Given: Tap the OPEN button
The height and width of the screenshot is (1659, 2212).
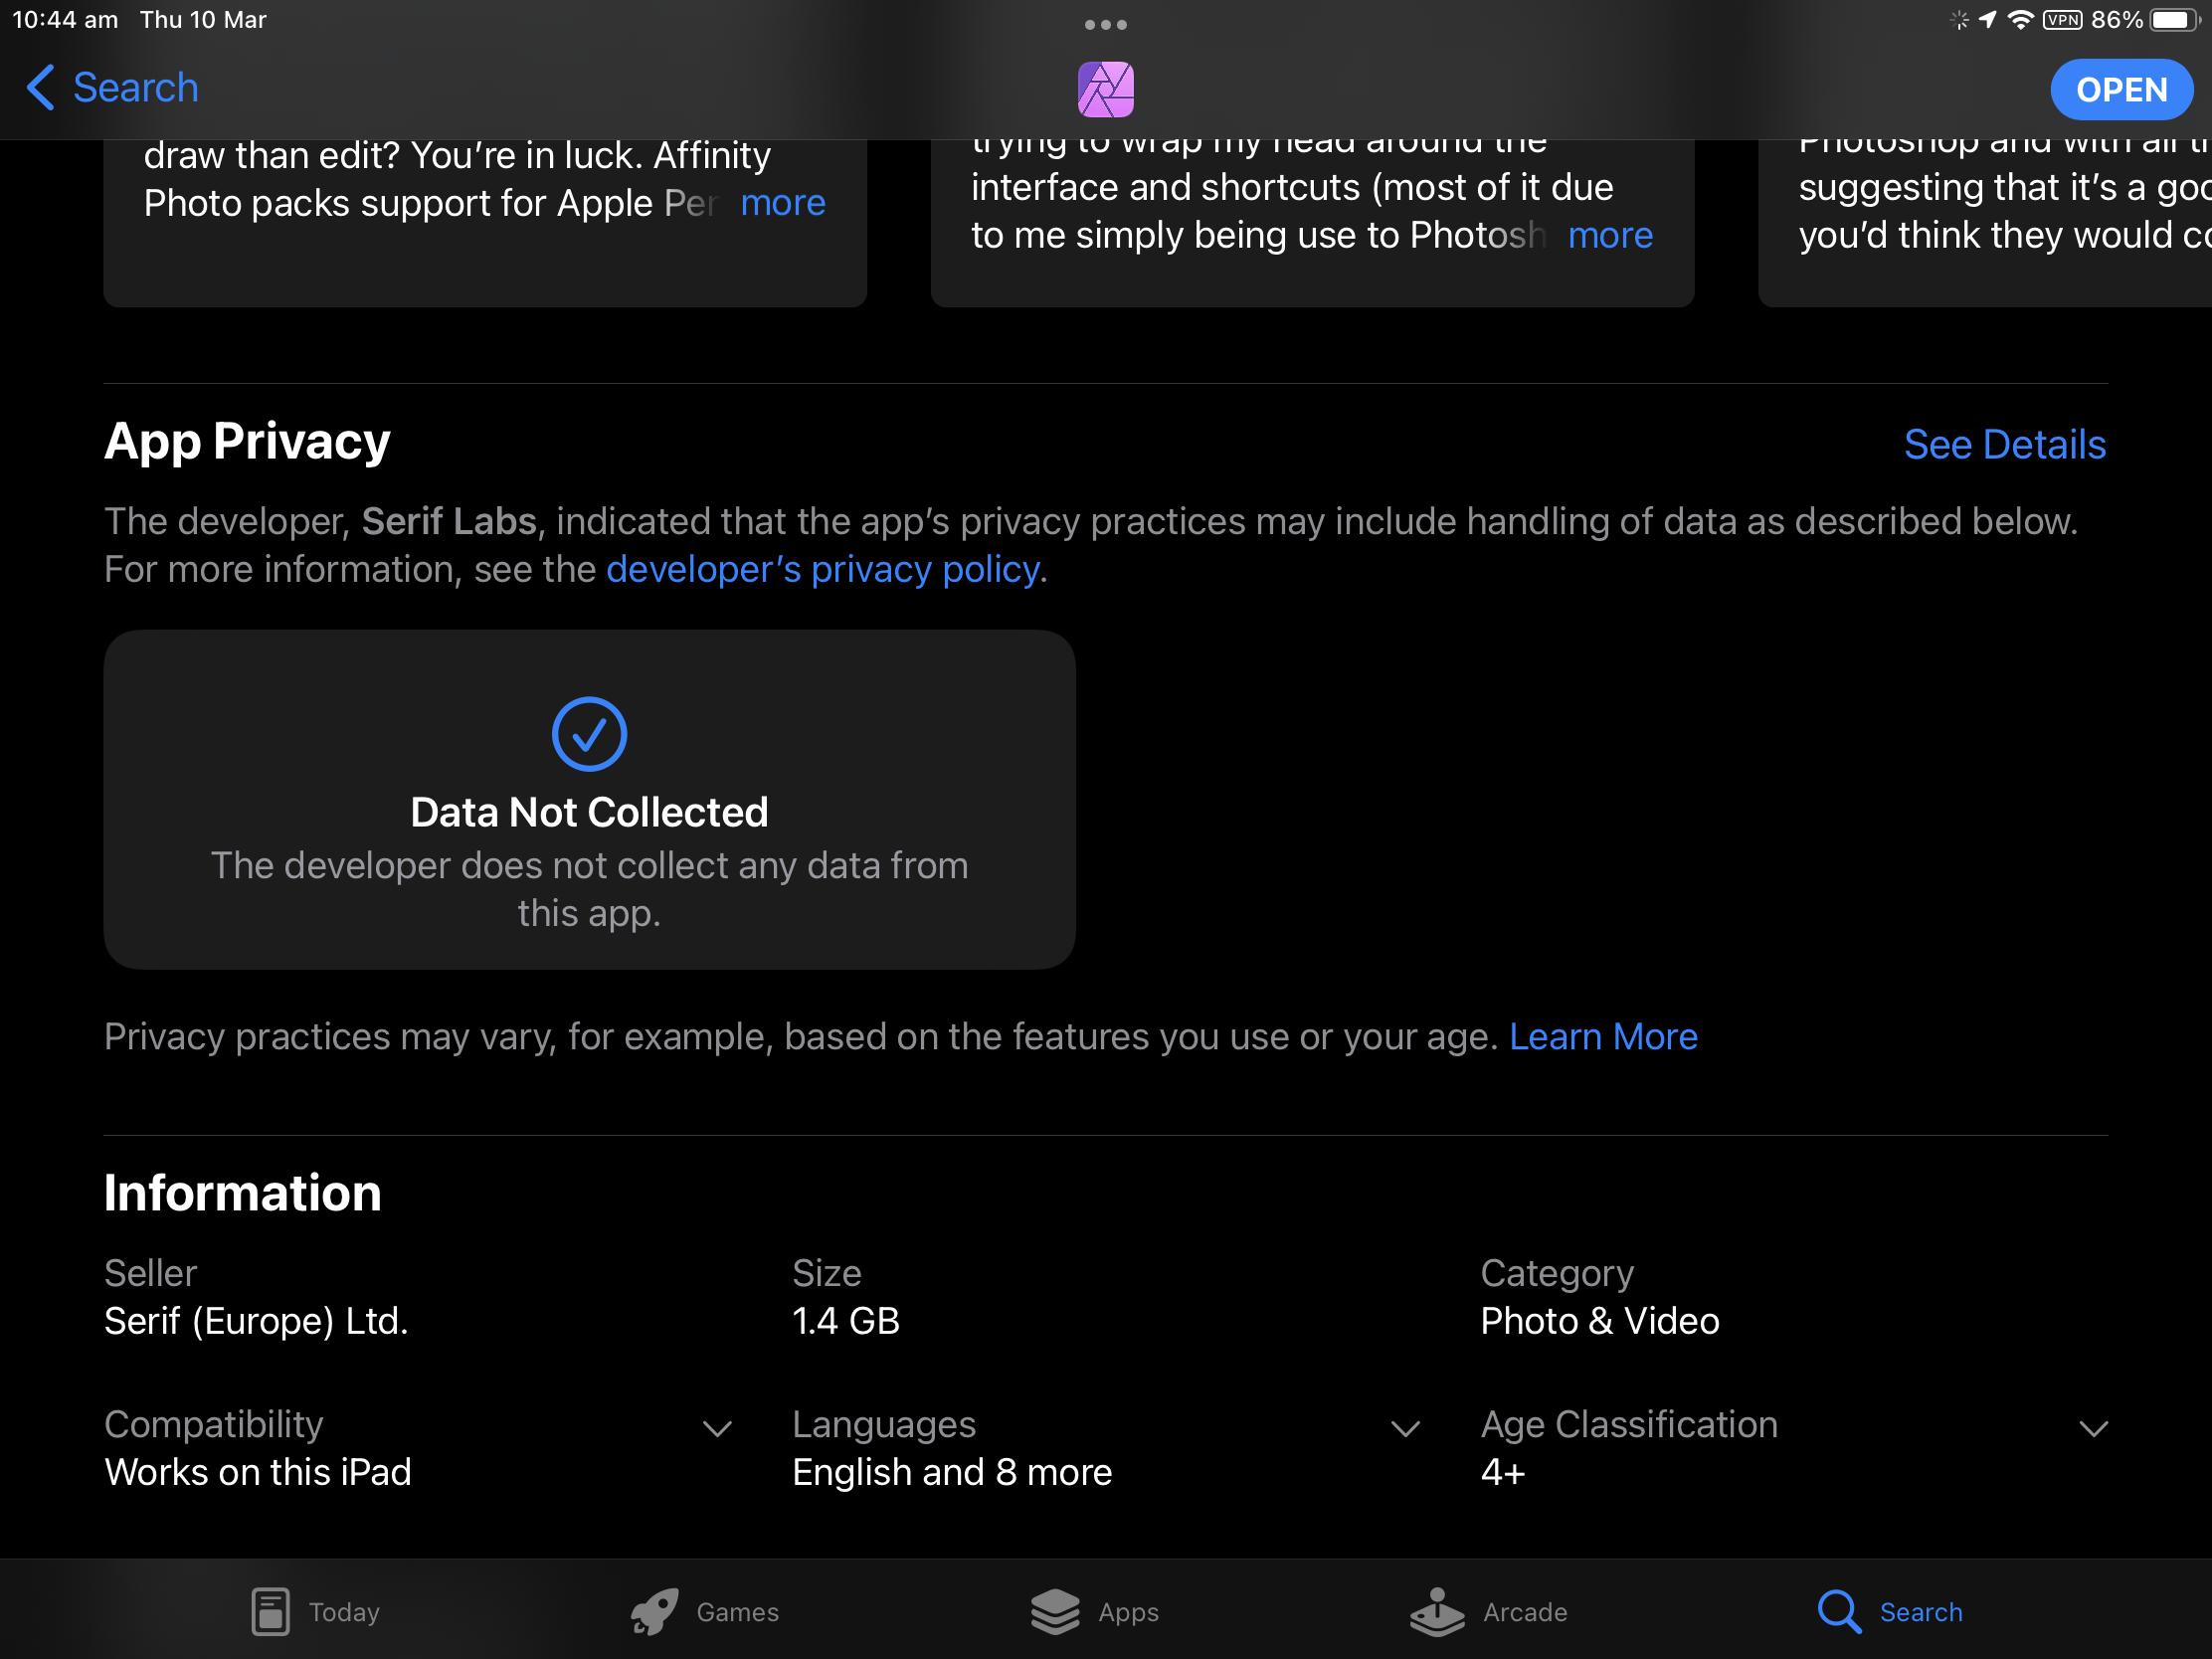Looking at the screenshot, I should point(2121,89).
